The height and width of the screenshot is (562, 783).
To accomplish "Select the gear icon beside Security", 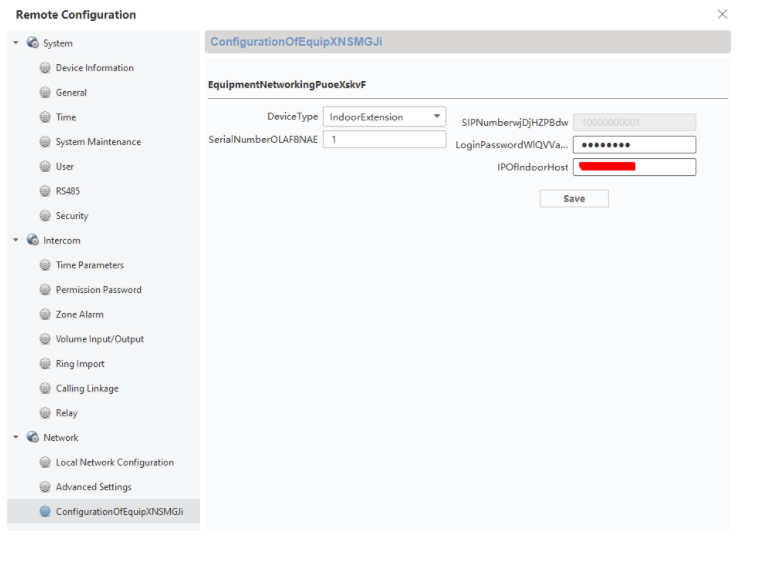I will [x=45, y=215].
